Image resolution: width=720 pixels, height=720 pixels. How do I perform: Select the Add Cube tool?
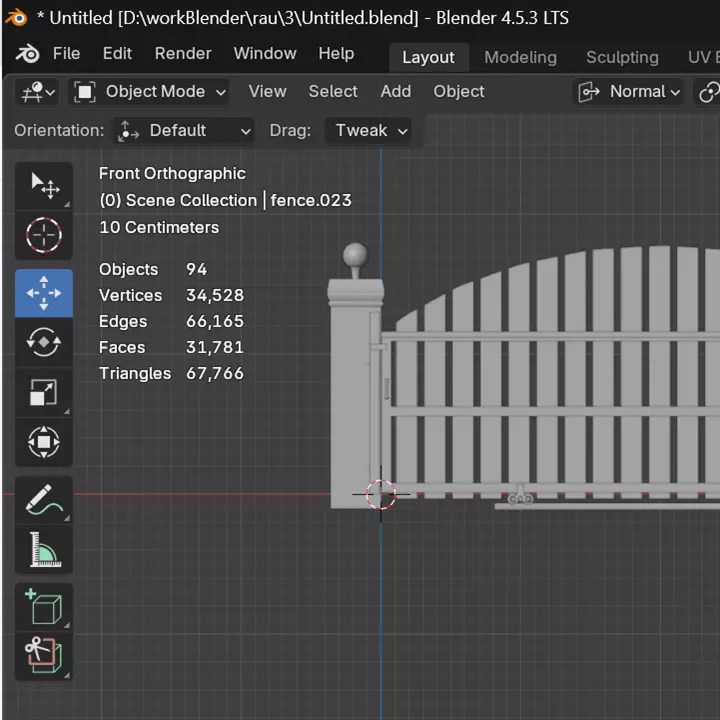[44, 607]
